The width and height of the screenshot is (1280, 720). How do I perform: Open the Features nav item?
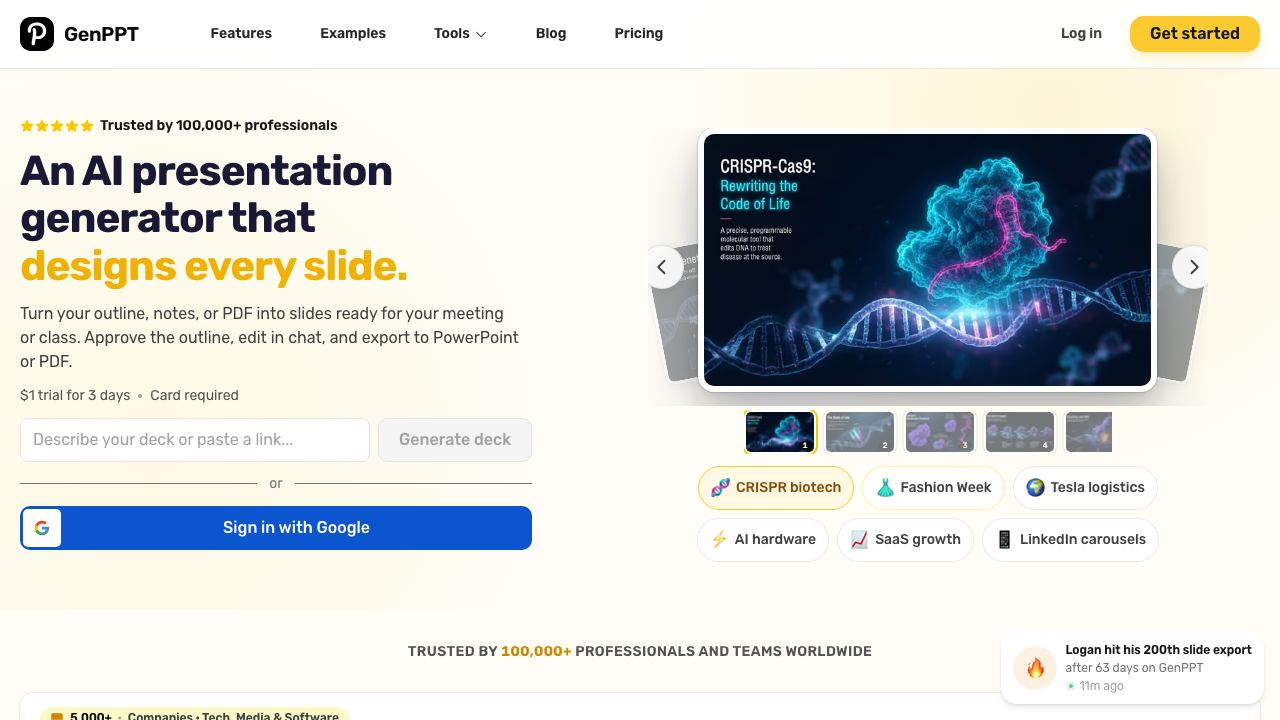[241, 34]
